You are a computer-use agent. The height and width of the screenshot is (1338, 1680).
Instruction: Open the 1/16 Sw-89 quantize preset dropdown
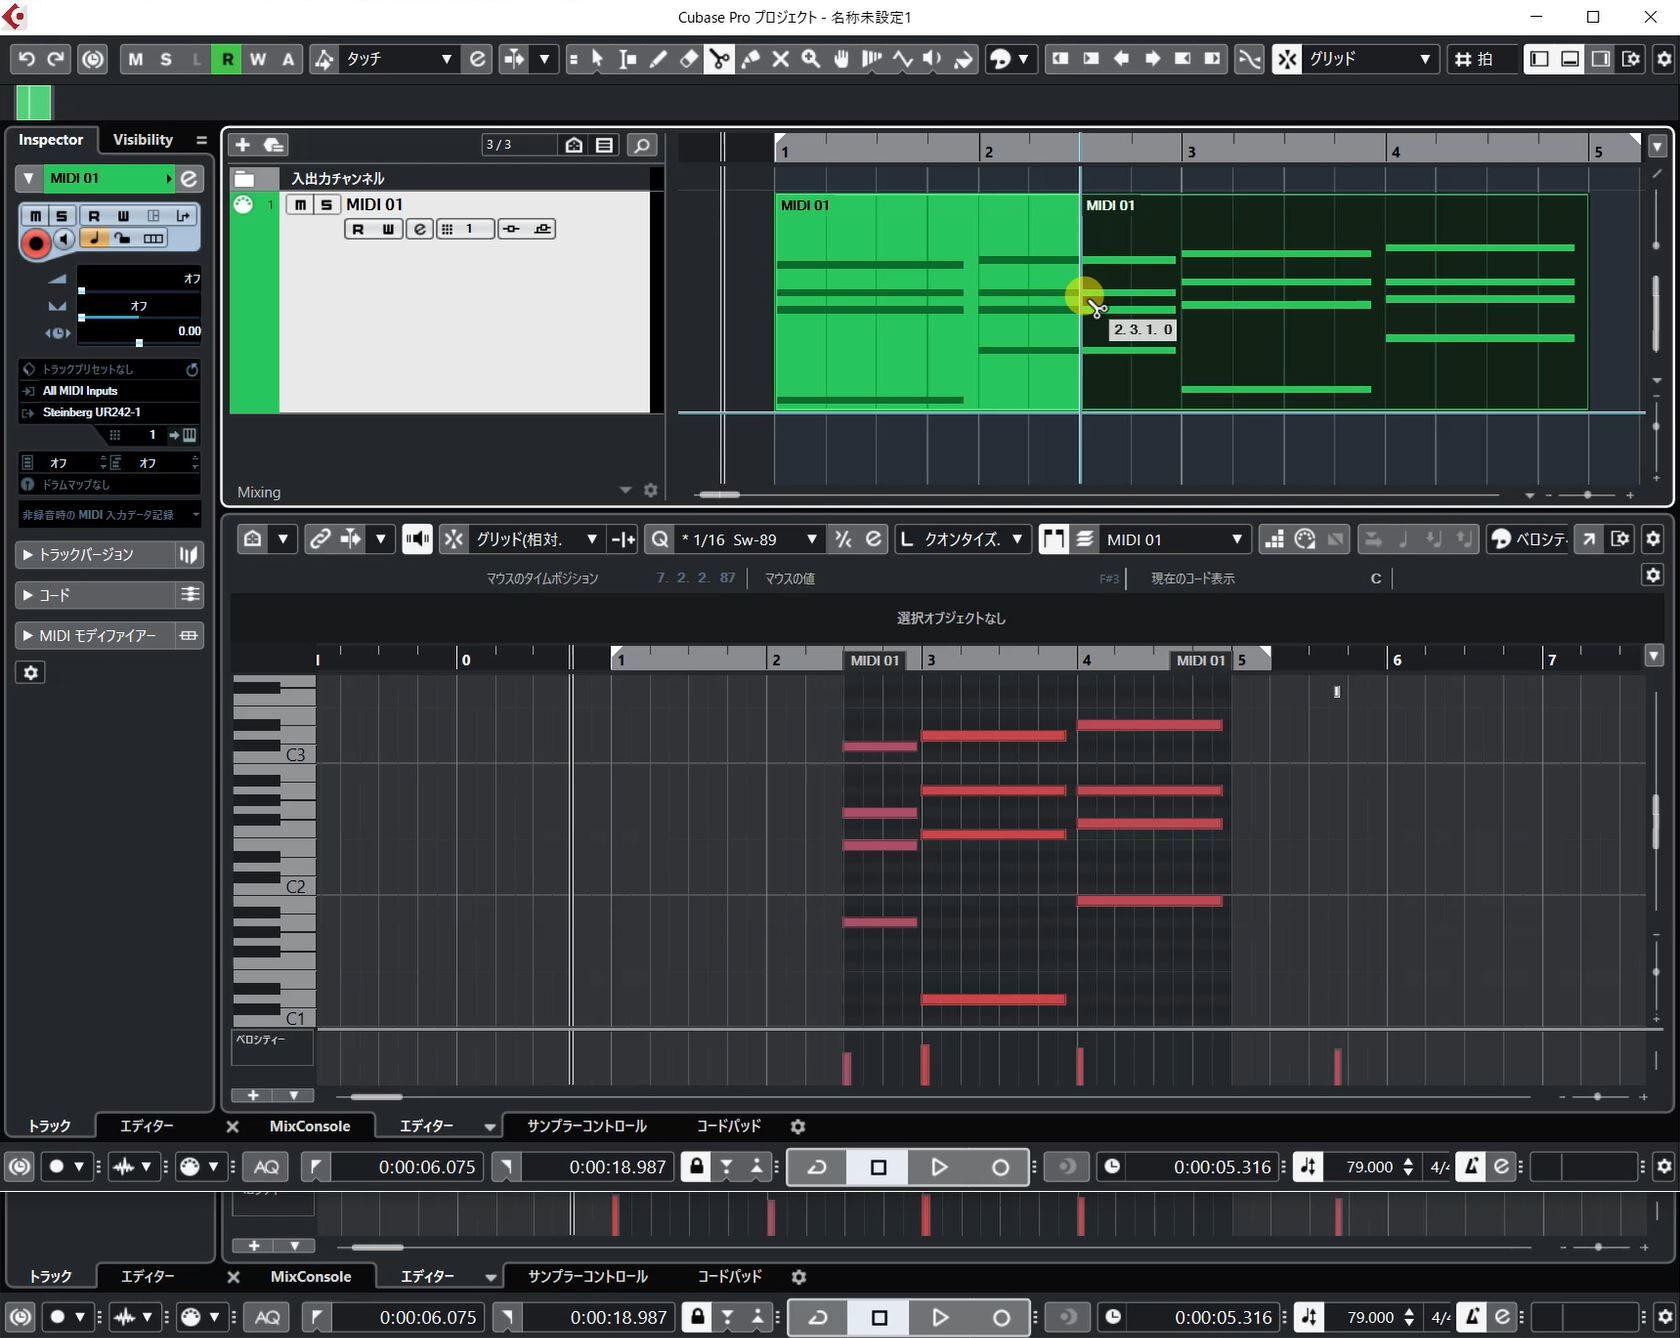748,539
